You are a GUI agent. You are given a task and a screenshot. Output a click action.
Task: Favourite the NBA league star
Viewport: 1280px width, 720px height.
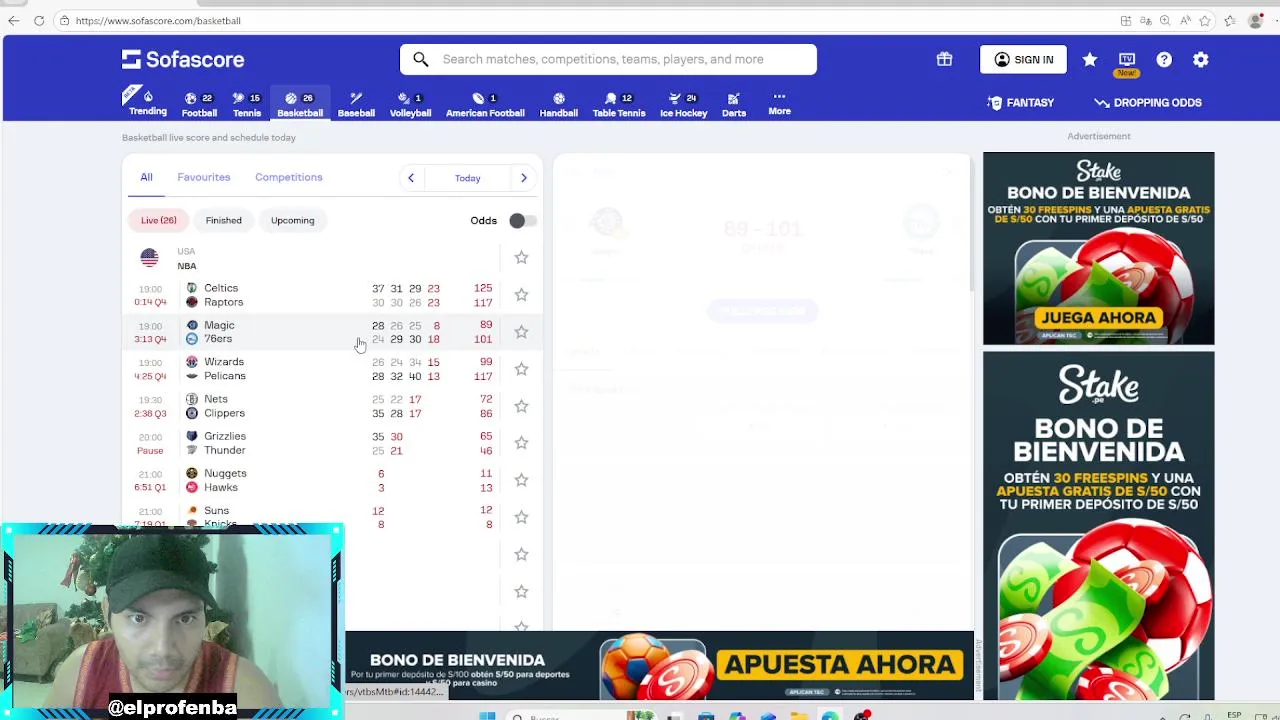click(521, 258)
